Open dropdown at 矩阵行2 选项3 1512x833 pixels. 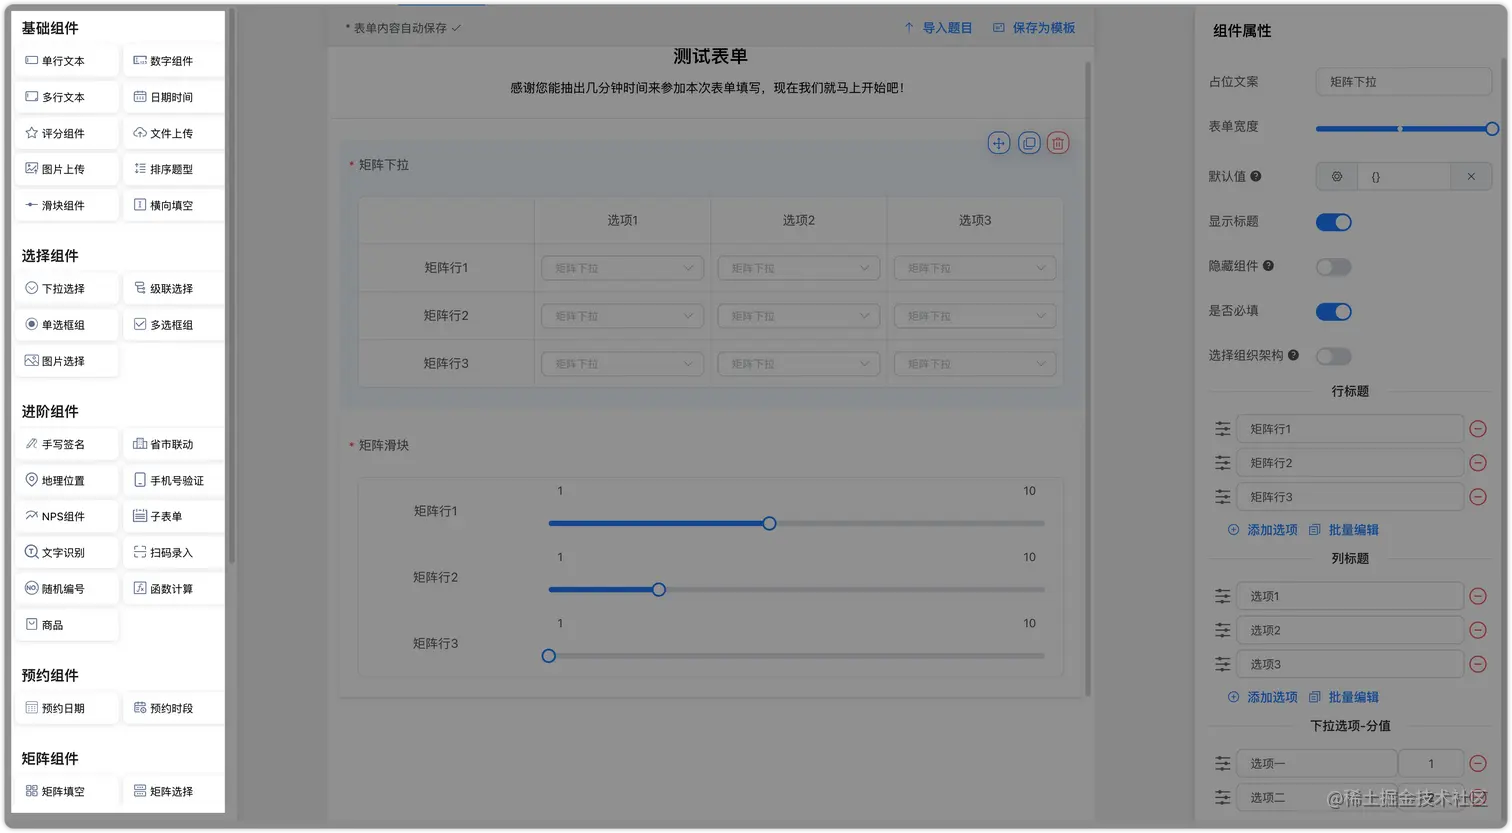[974, 316]
